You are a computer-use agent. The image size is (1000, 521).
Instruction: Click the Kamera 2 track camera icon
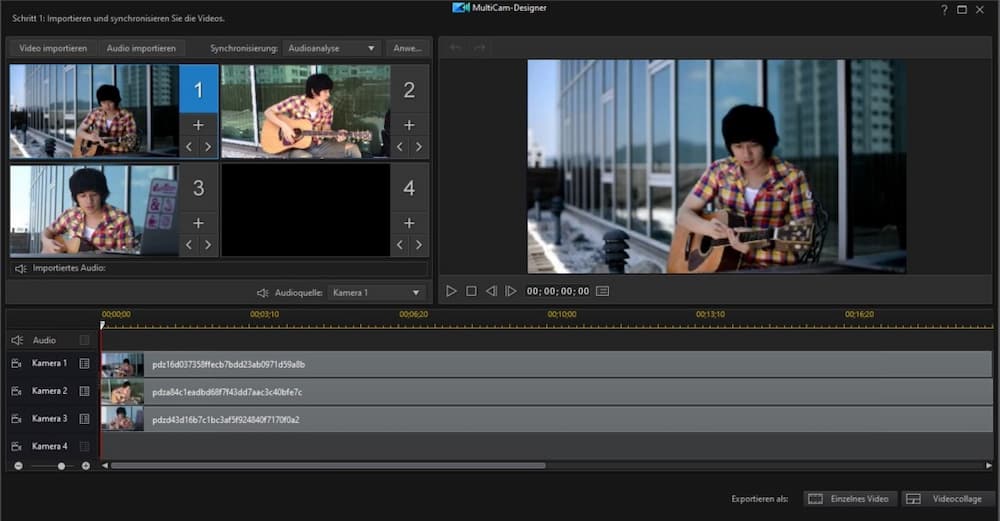pyautogui.click(x=17, y=391)
